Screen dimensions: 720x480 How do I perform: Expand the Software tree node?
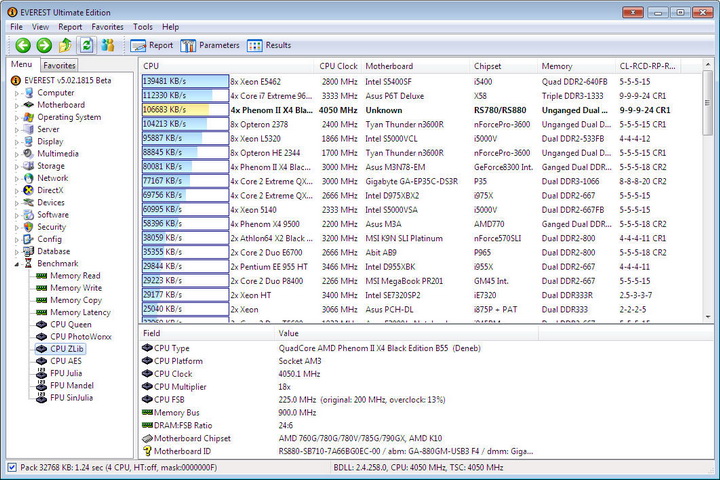(x=17, y=215)
